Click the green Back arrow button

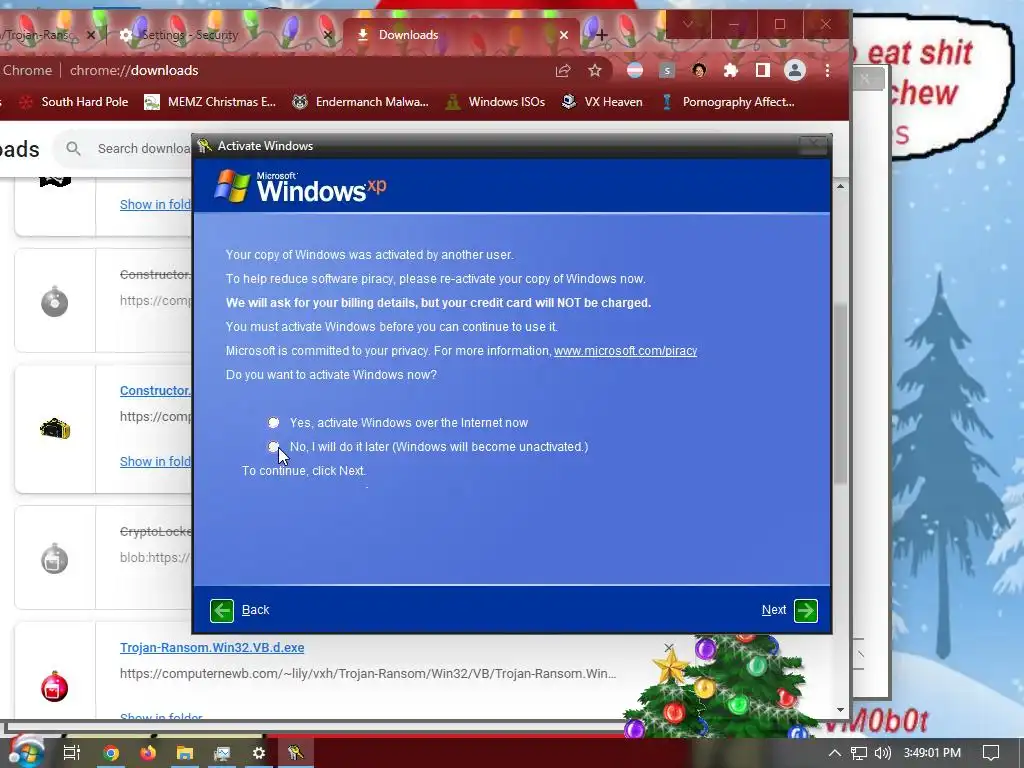(x=222, y=611)
